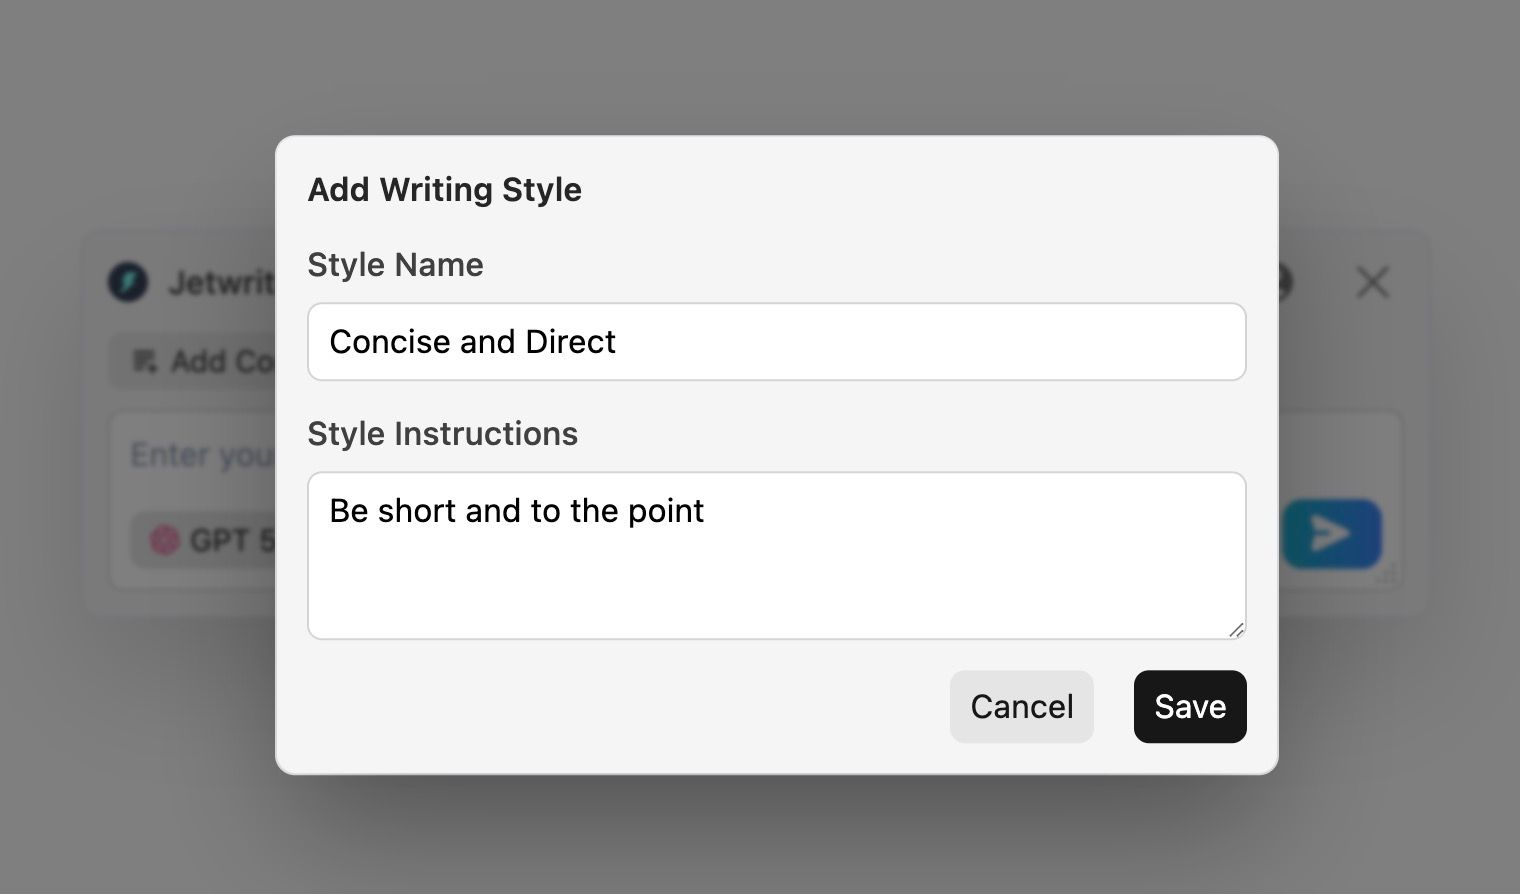Cancel adding the writing style
The height and width of the screenshot is (894, 1520).
pos(1021,706)
